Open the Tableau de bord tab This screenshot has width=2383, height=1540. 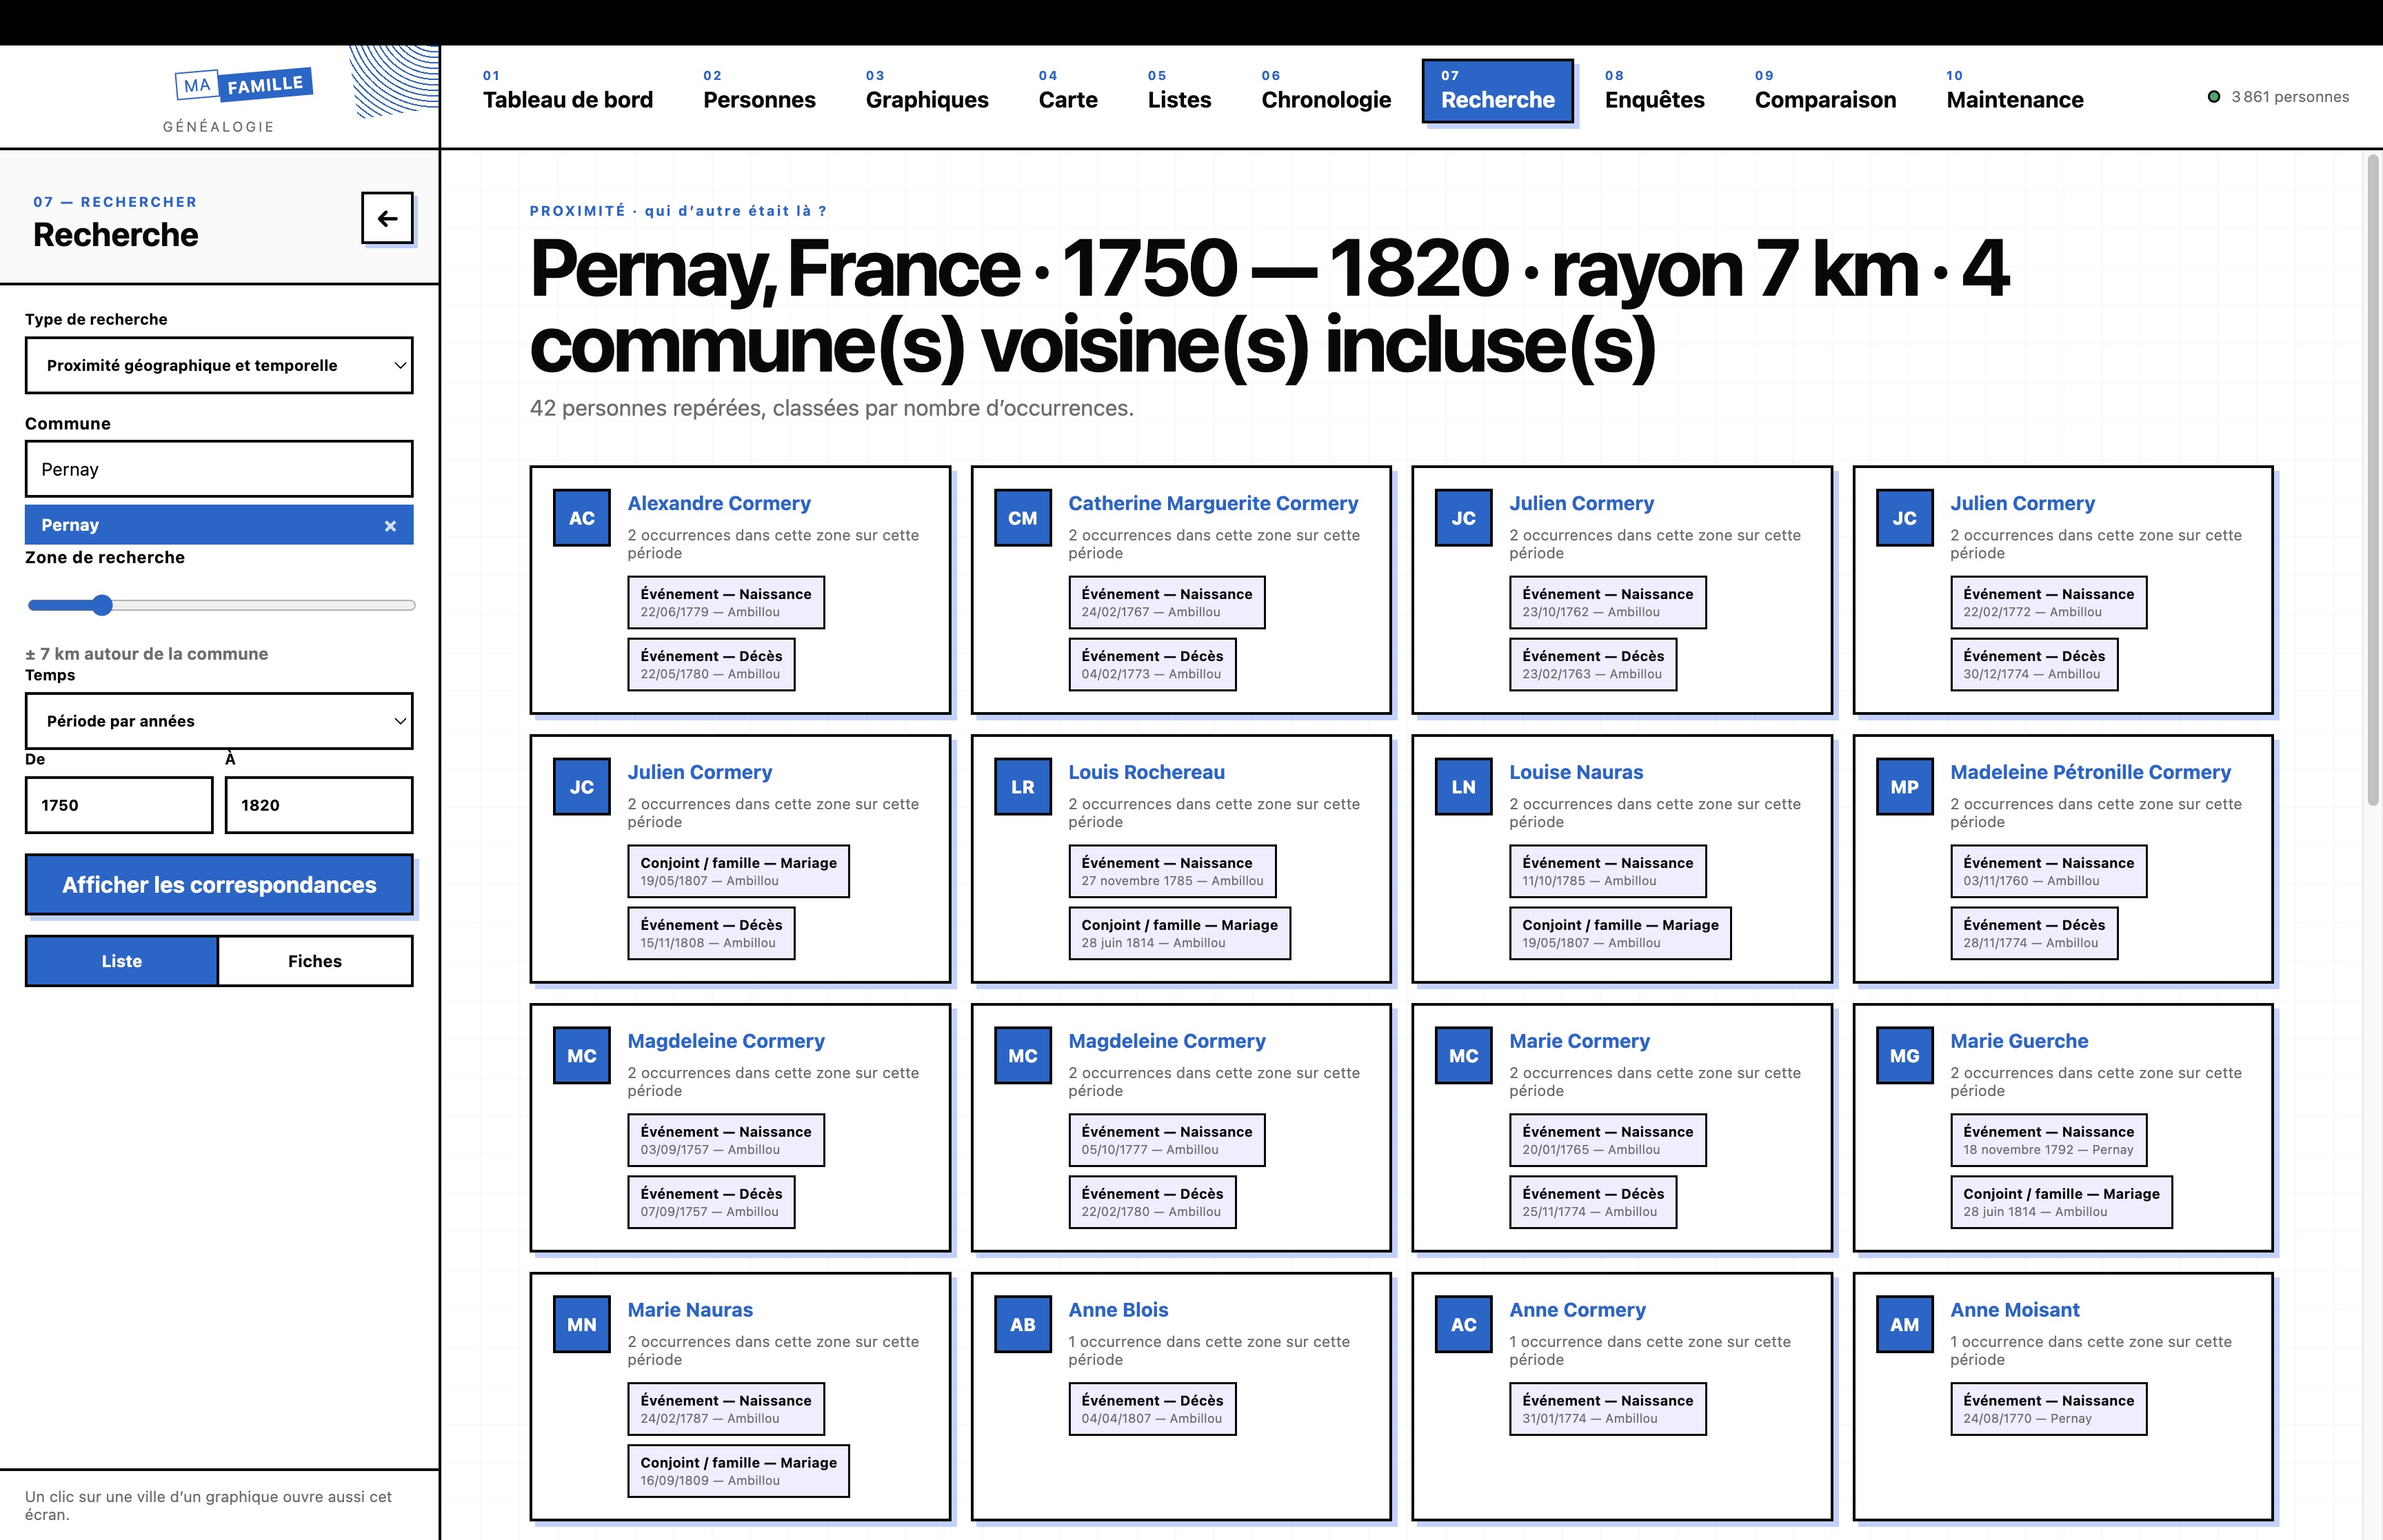click(x=568, y=91)
